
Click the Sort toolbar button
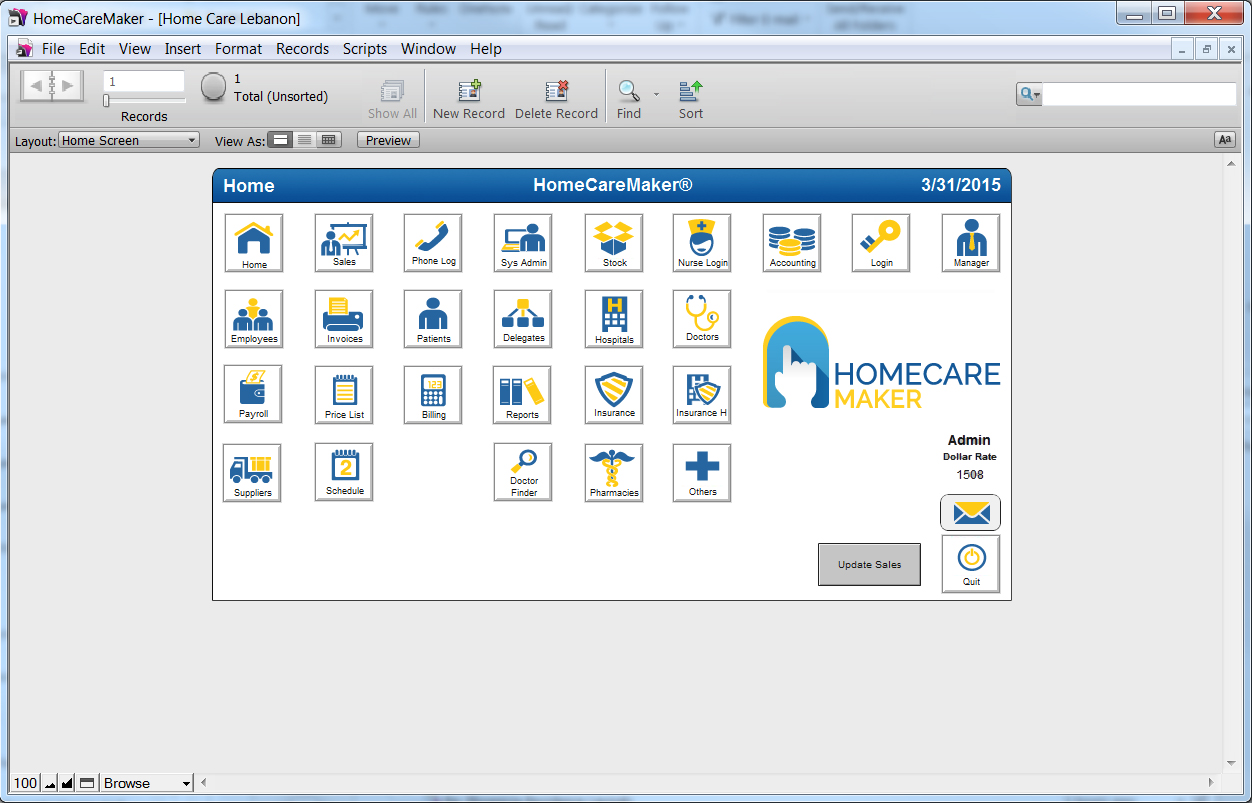[x=691, y=100]
